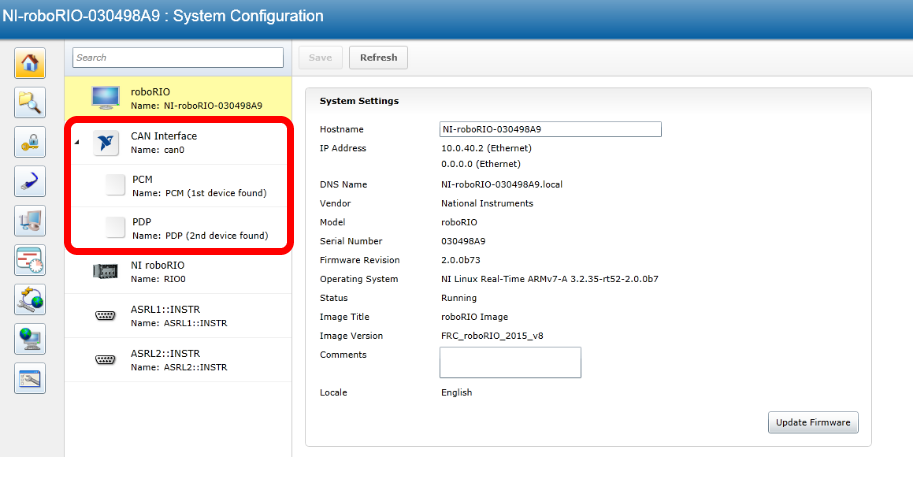The width and height of the screenshot is (913, 498).
Task: Click the Model value roboRIO
Action: pyautogui.click(x=459, y=222)
